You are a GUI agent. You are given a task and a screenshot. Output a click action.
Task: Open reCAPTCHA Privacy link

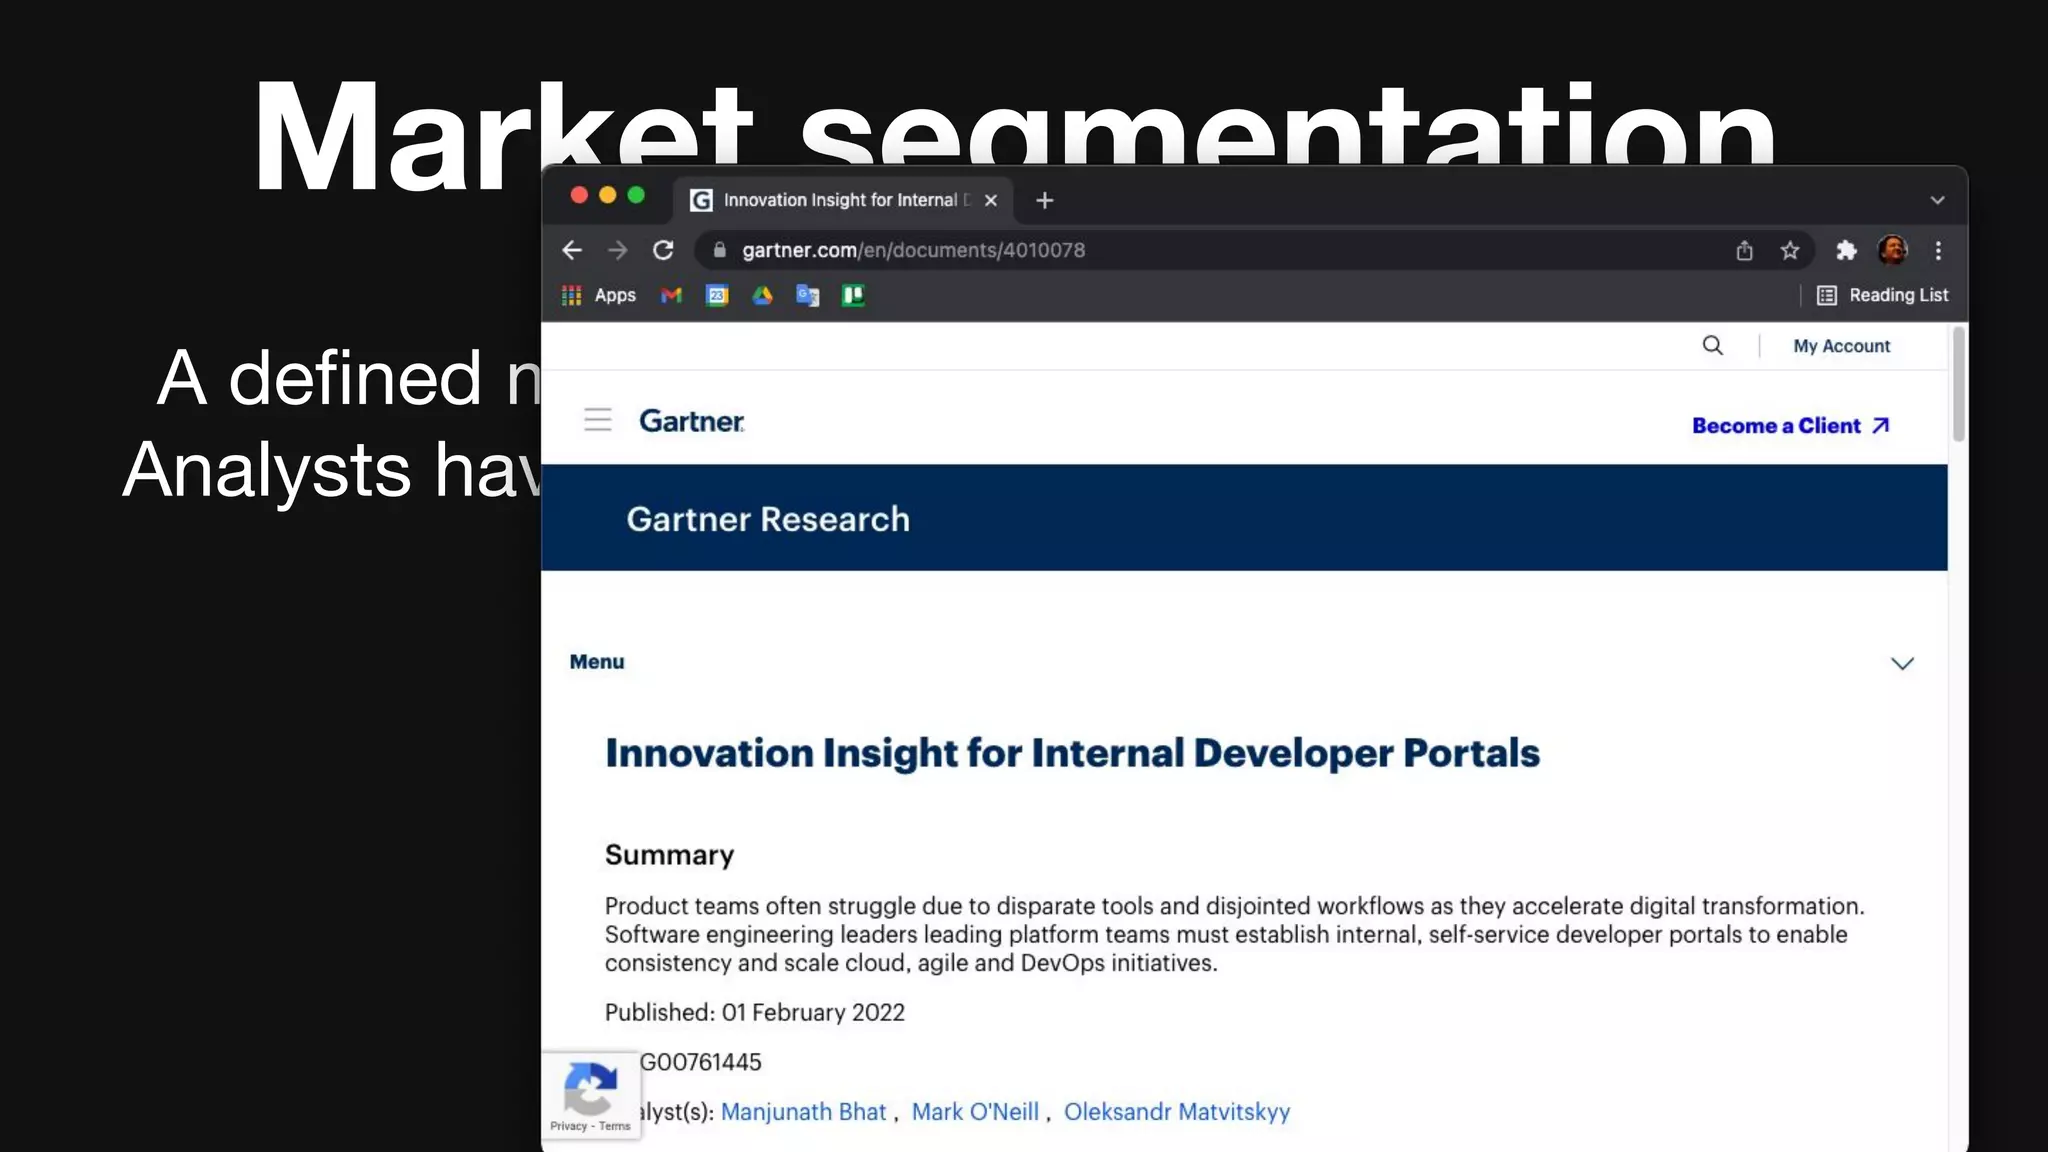point(568,1126)
